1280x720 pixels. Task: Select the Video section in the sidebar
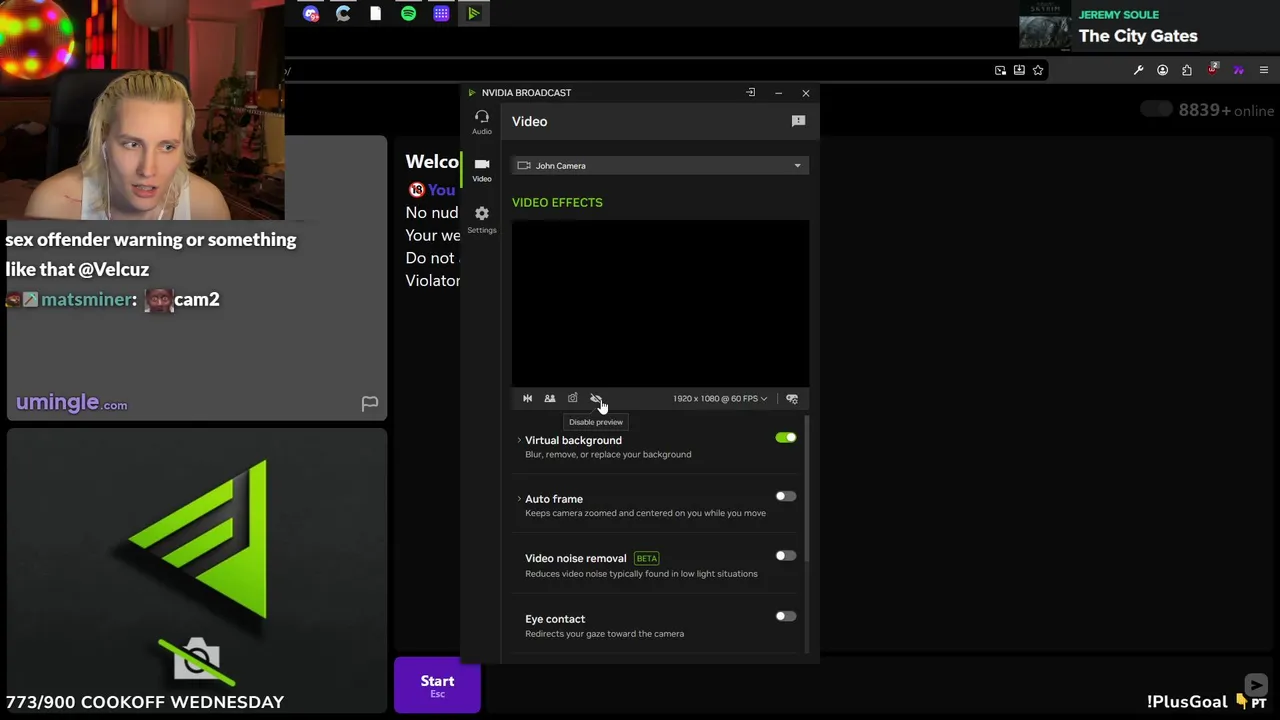pyautogui.click(x=482, y=170)
